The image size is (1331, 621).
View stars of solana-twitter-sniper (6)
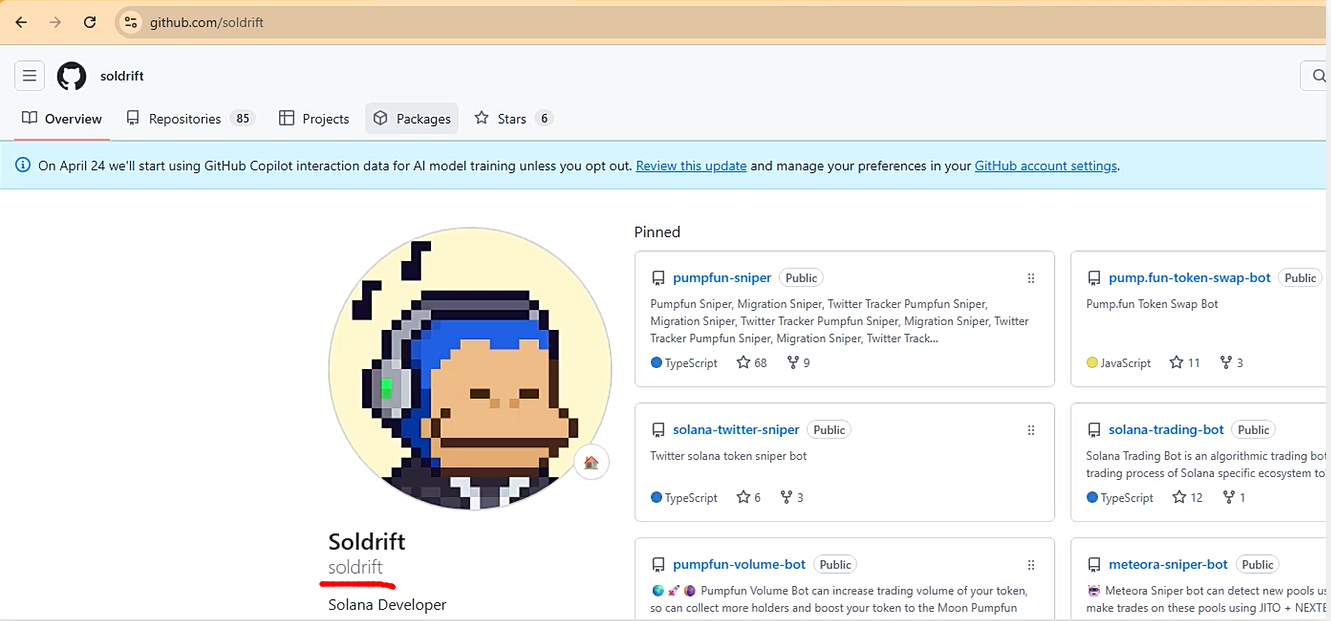pos(749,497)
